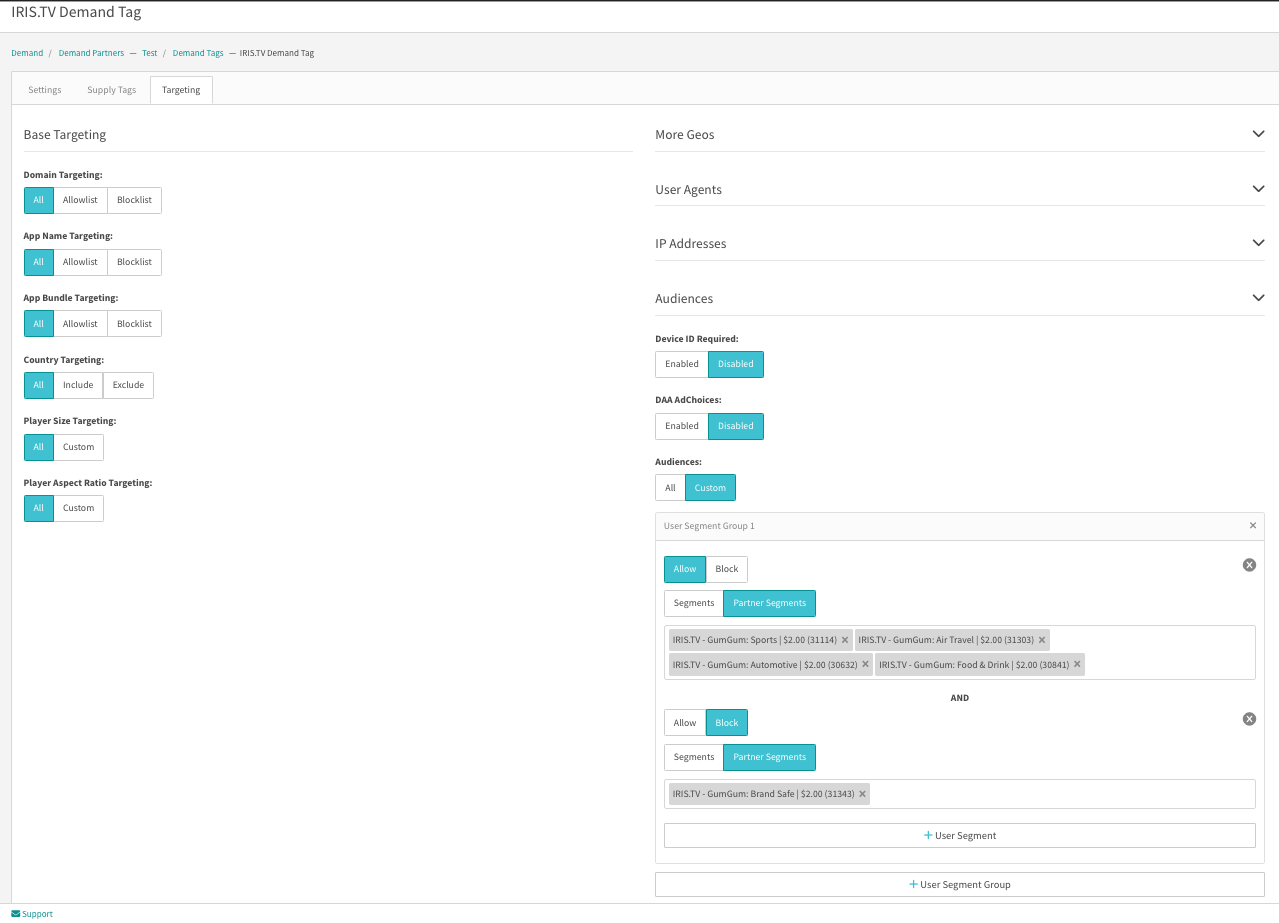This screenshot has width=1279, height=923.
Task: Expand the IP Addresses section
Action: pyautogui.click(x=1258, y=243)
